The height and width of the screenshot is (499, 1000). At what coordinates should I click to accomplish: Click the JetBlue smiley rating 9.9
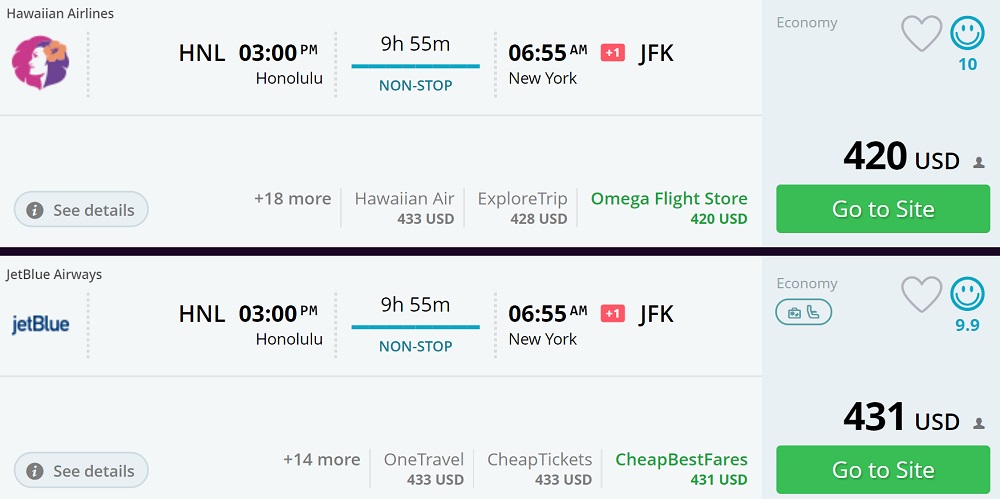[967, 294]
